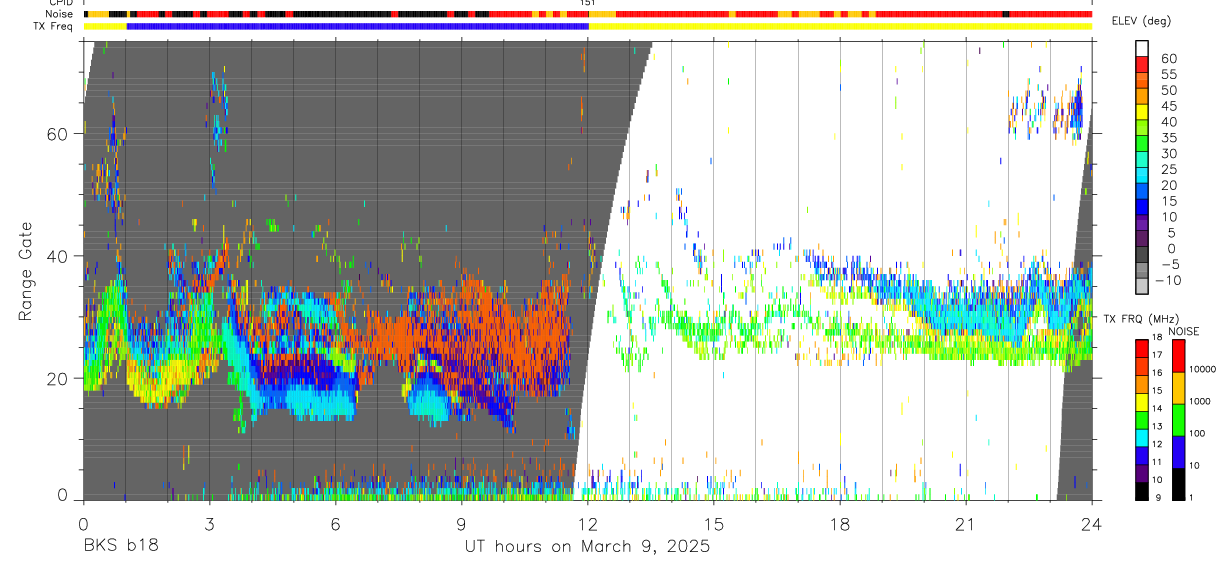
Task: Click the x-axis tick label "12"
Action: pos(588,524)
